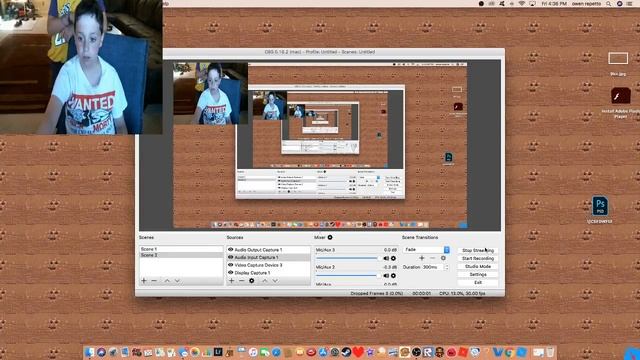
Task: Click the OBS preview canvas
Action: pos(320,145)
